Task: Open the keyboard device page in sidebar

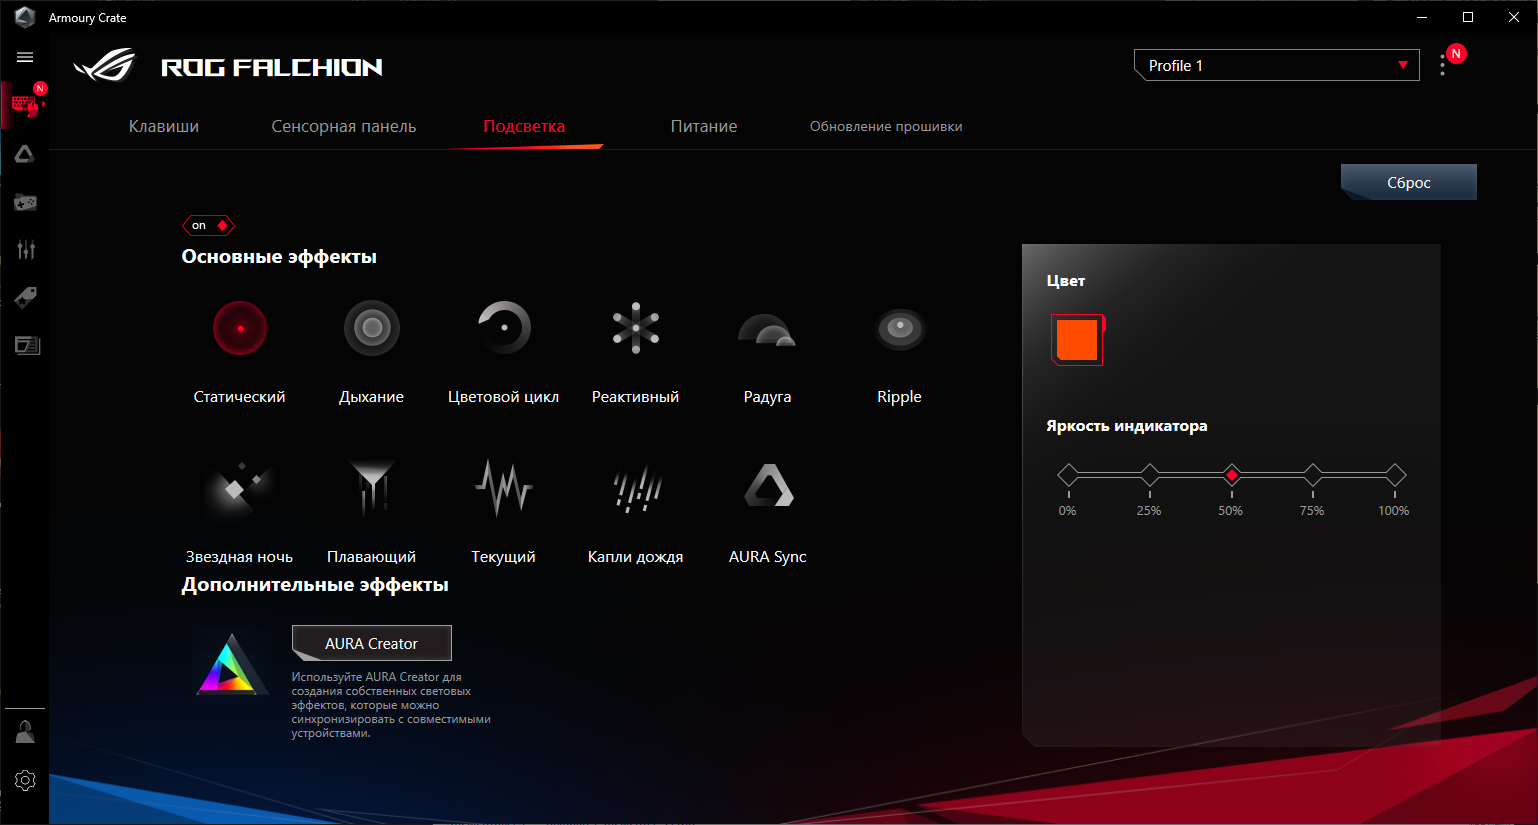Action: point(25,105)
